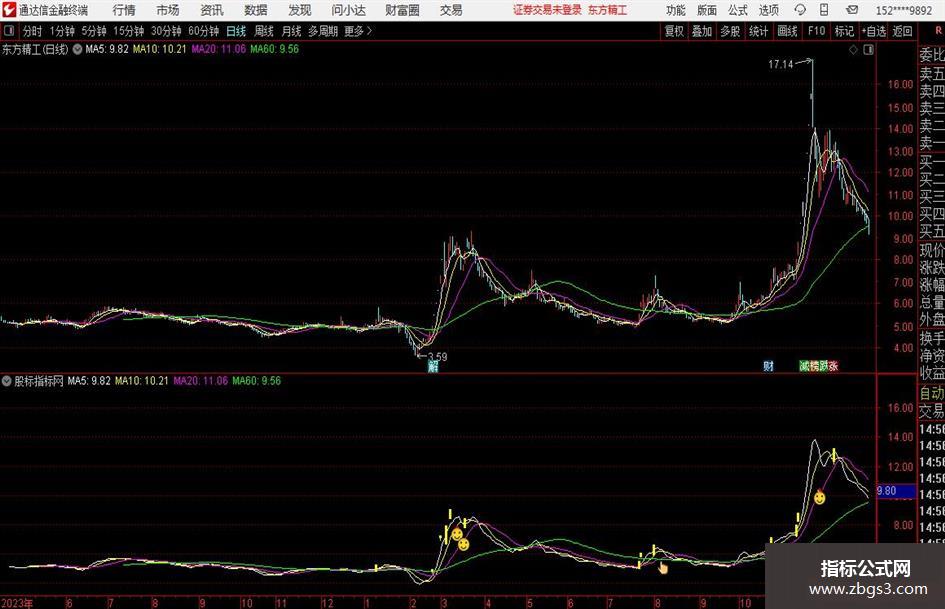
Task: Open the 交易 menu
Action: point(451,10)
